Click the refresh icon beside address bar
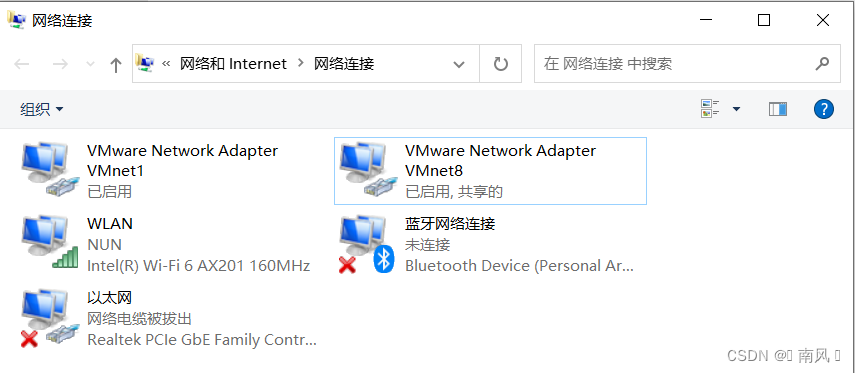Image resolution: width=855 pixels, height=373 pixels. point(501,64)
